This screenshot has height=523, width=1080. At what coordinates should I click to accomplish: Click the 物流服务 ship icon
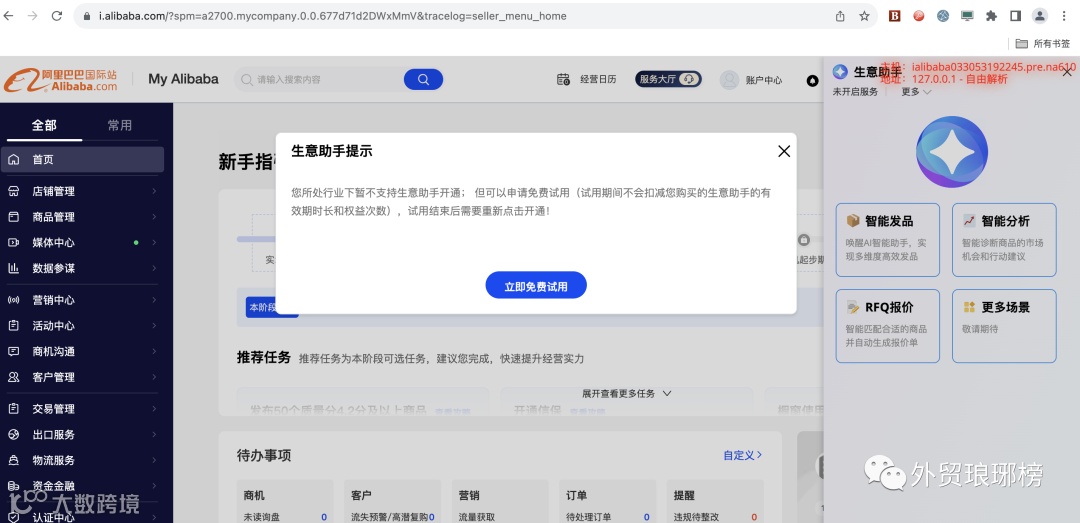click(14, 460)
